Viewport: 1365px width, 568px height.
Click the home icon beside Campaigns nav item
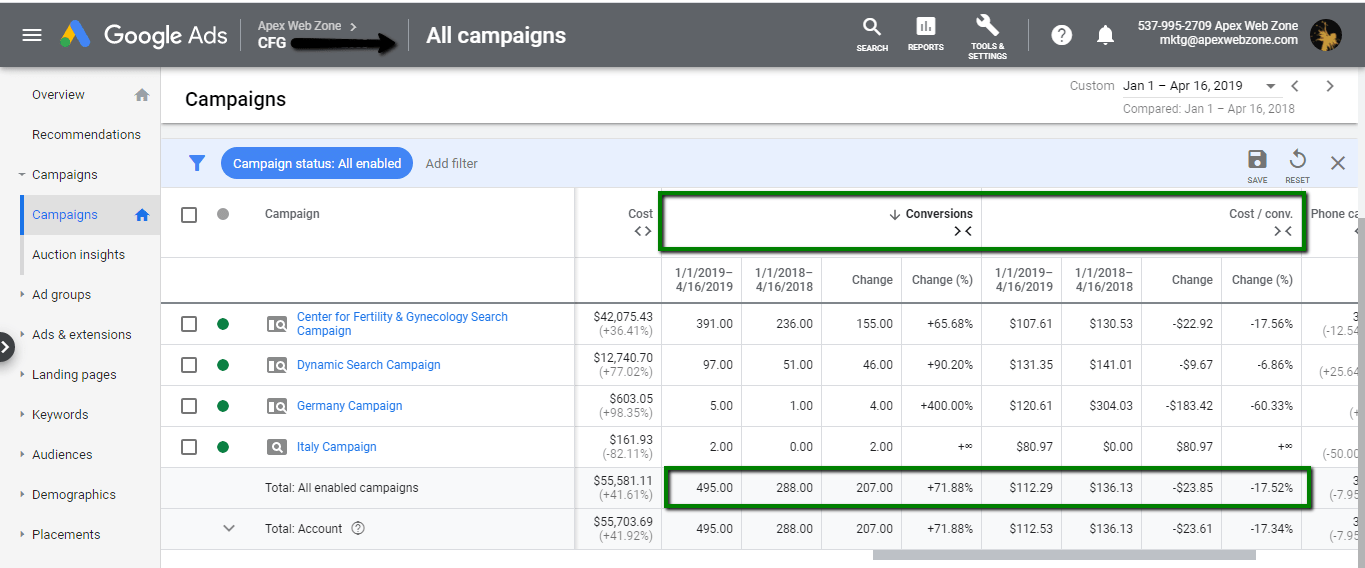point(142,215)
